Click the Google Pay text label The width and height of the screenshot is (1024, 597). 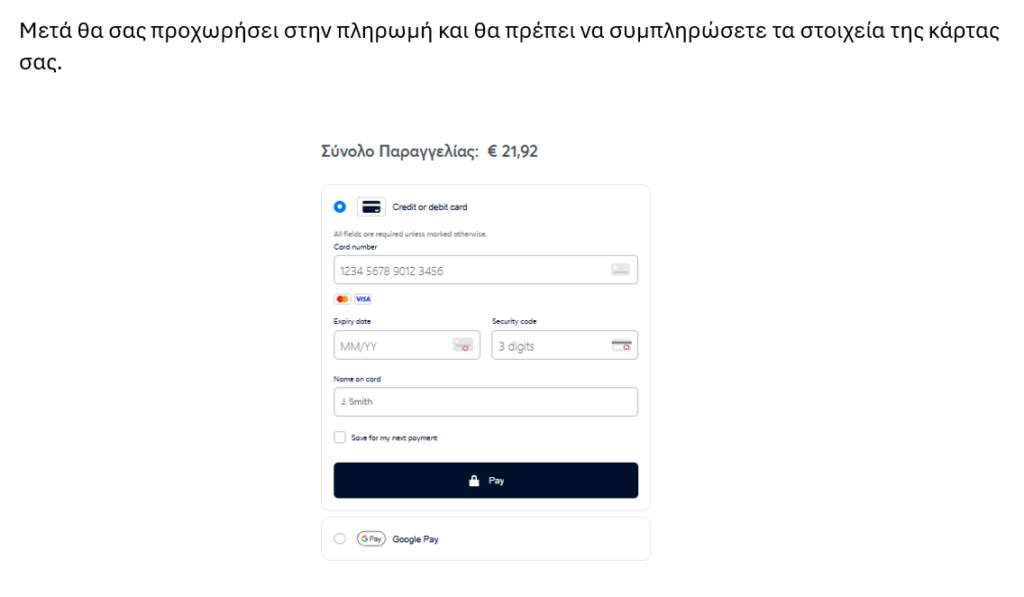tap(415, 539)
